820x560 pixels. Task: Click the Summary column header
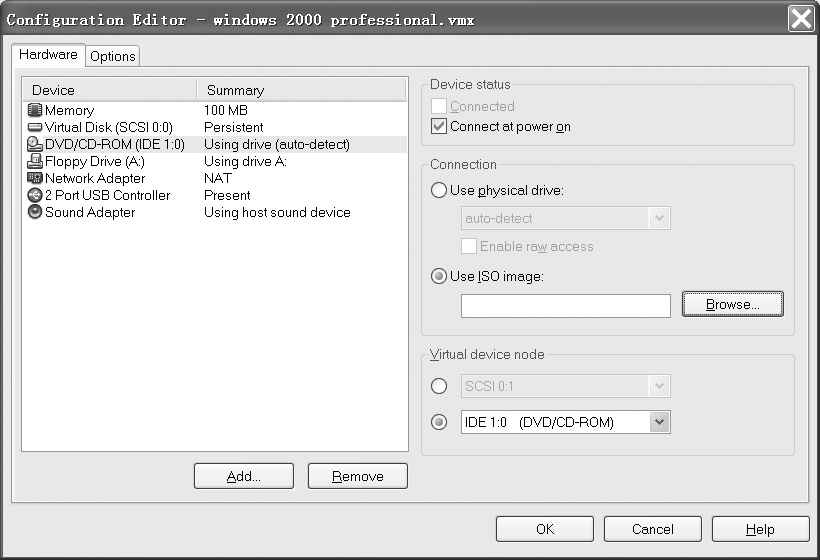point(300,90)
